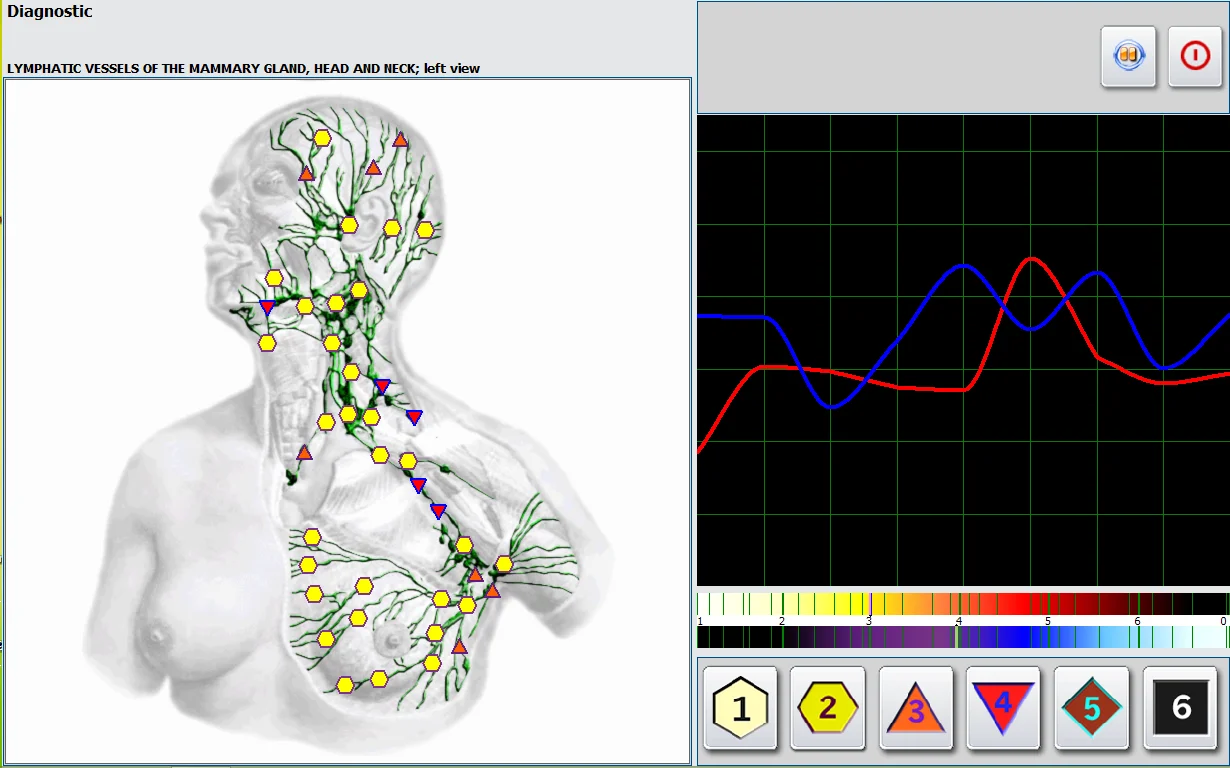Image resolution: width=1230 pixels, height=768 pixels.
Task: Select the yellow hexagon level 2 button
Action: pos(828,708)
